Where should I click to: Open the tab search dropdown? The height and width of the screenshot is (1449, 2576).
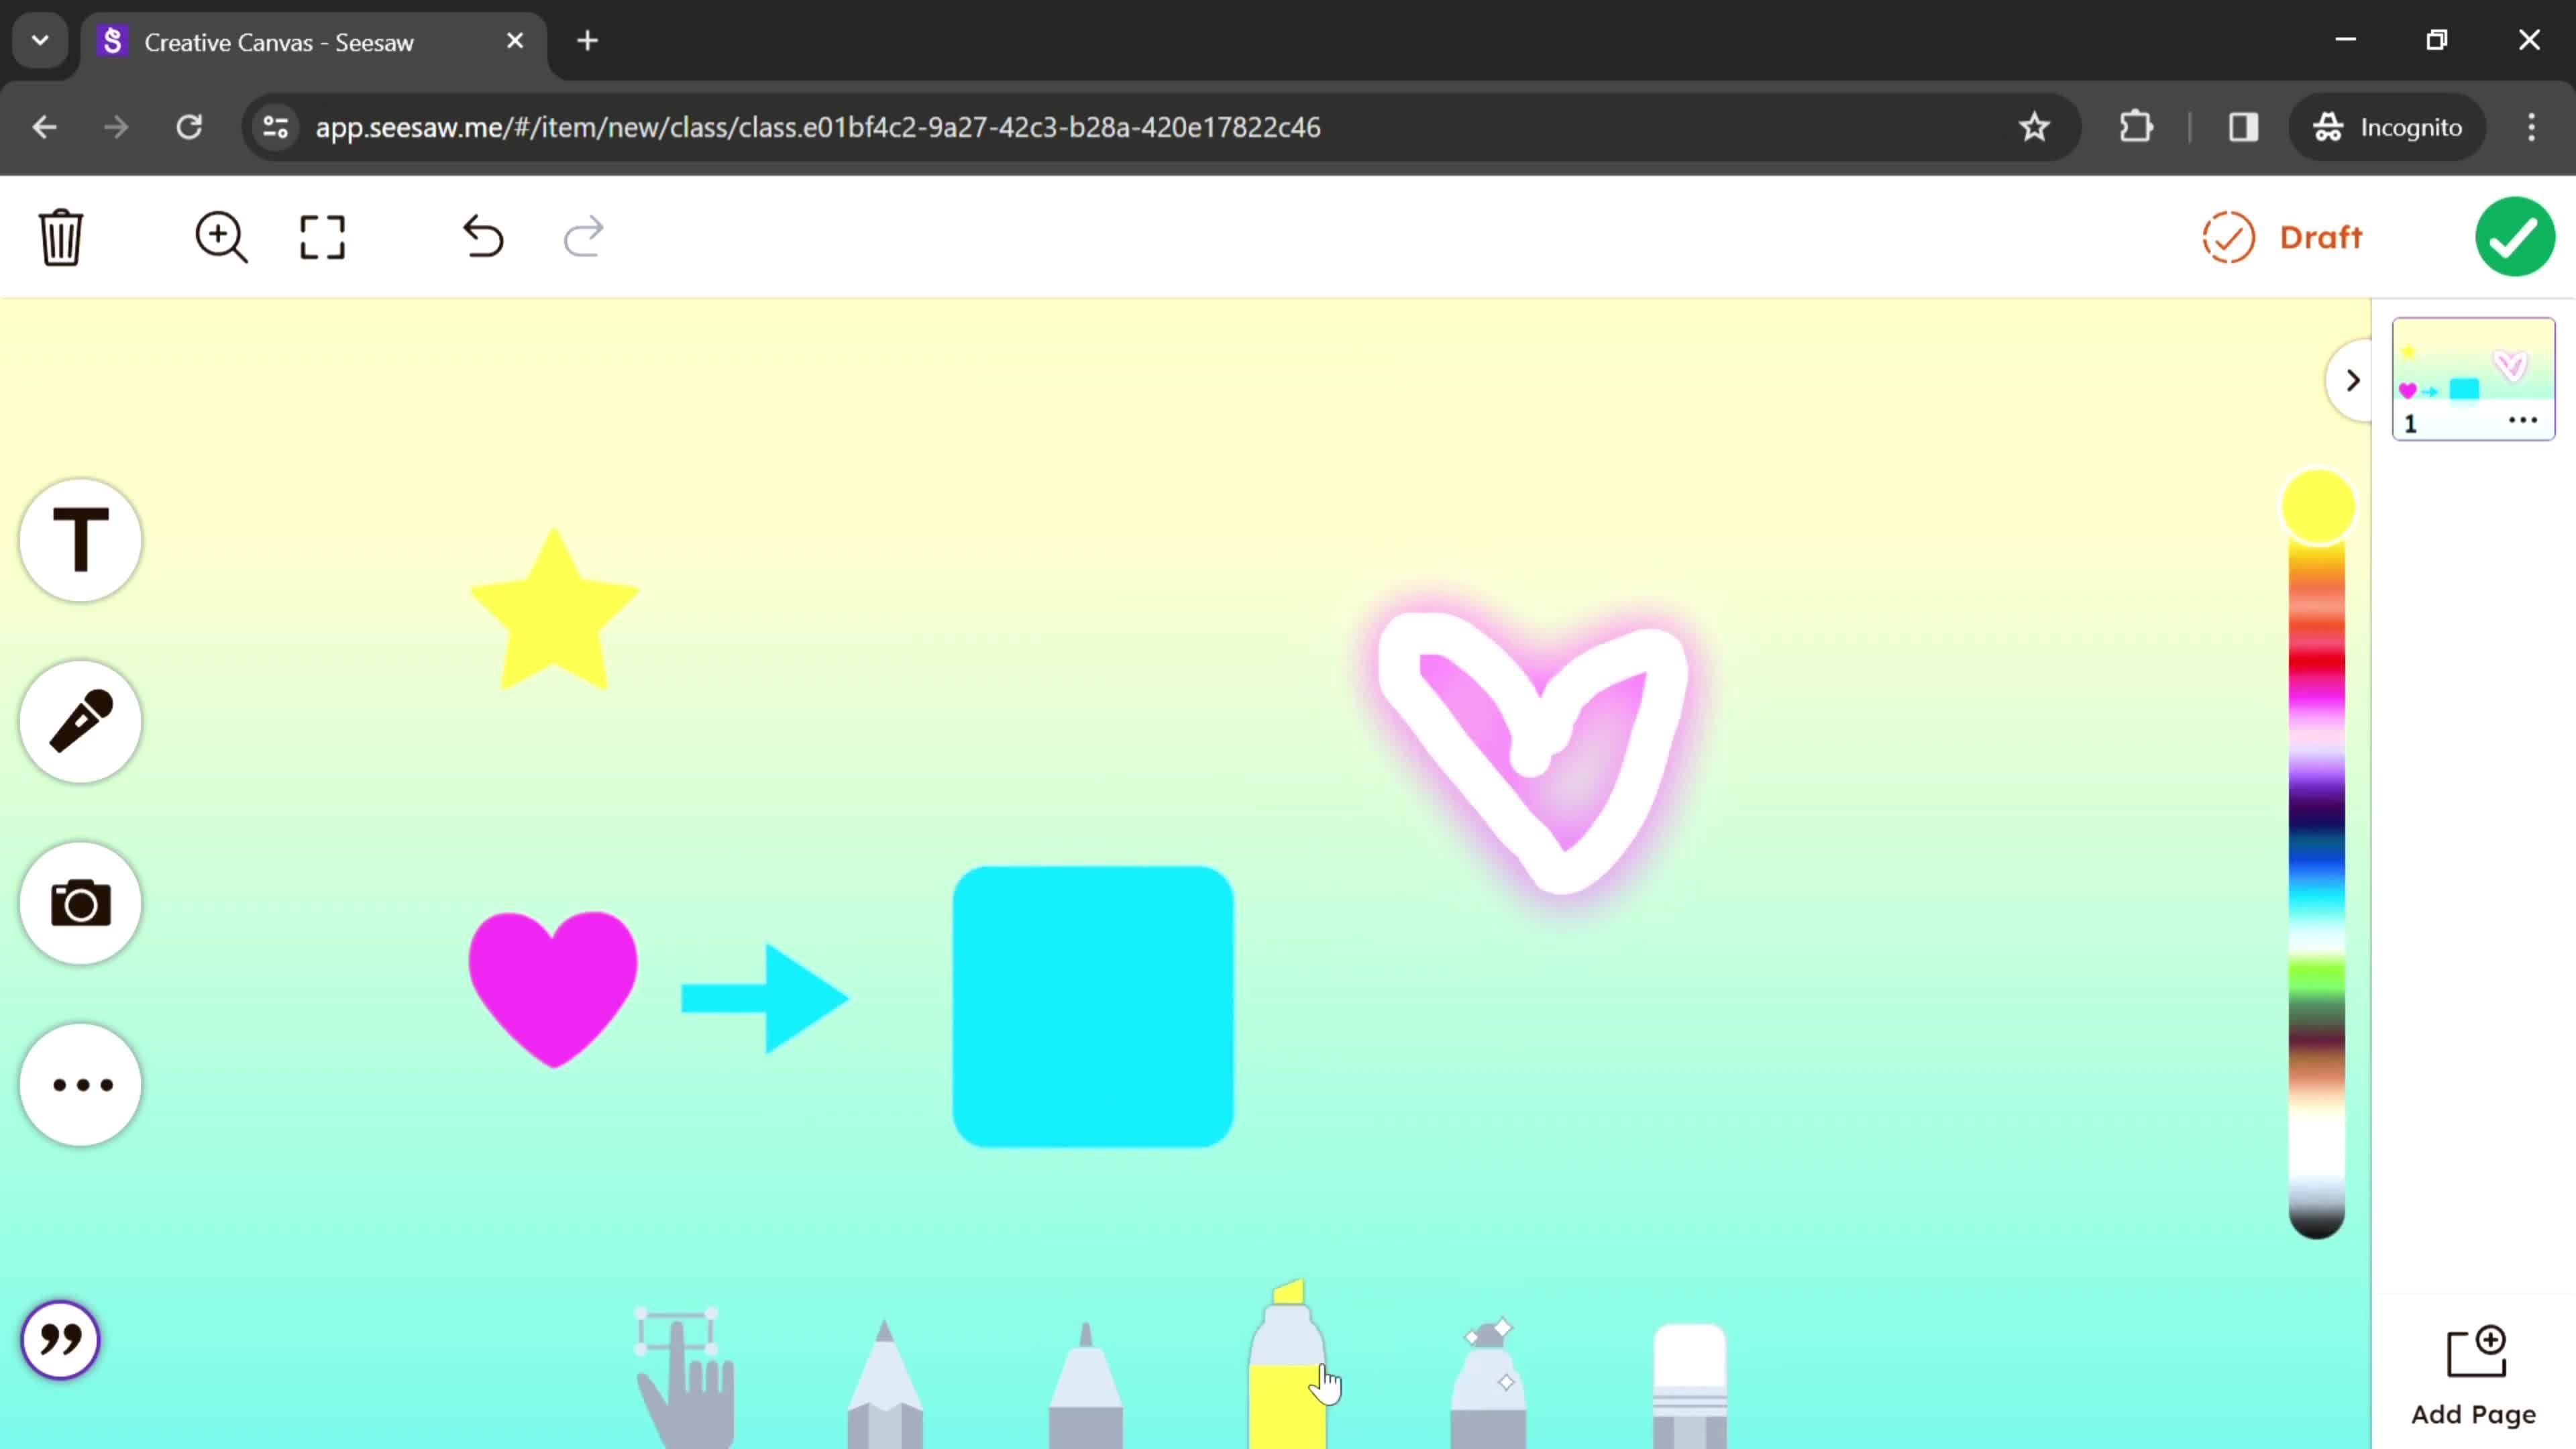point(40,41)
